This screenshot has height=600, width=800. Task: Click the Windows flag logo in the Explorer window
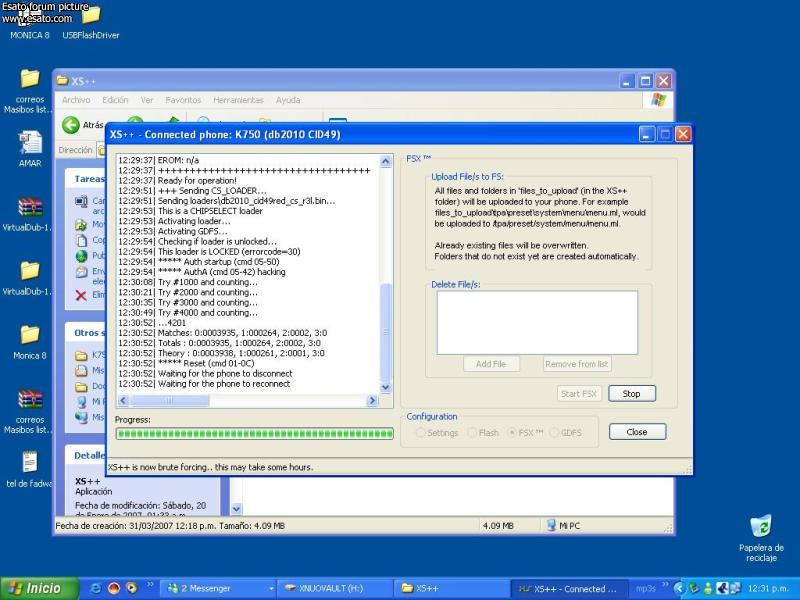pos(658,99)
